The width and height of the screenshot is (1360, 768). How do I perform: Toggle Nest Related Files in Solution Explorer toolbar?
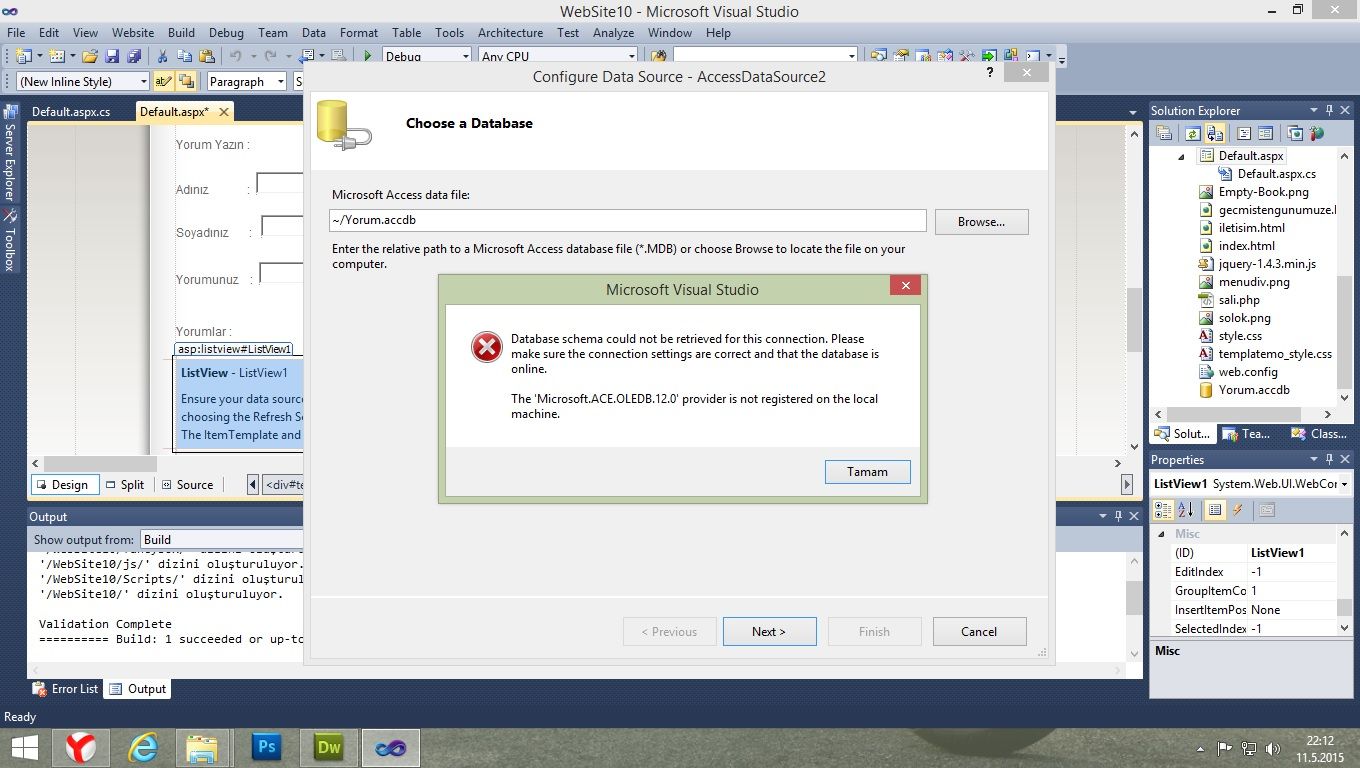click(x=1214, y=133)
